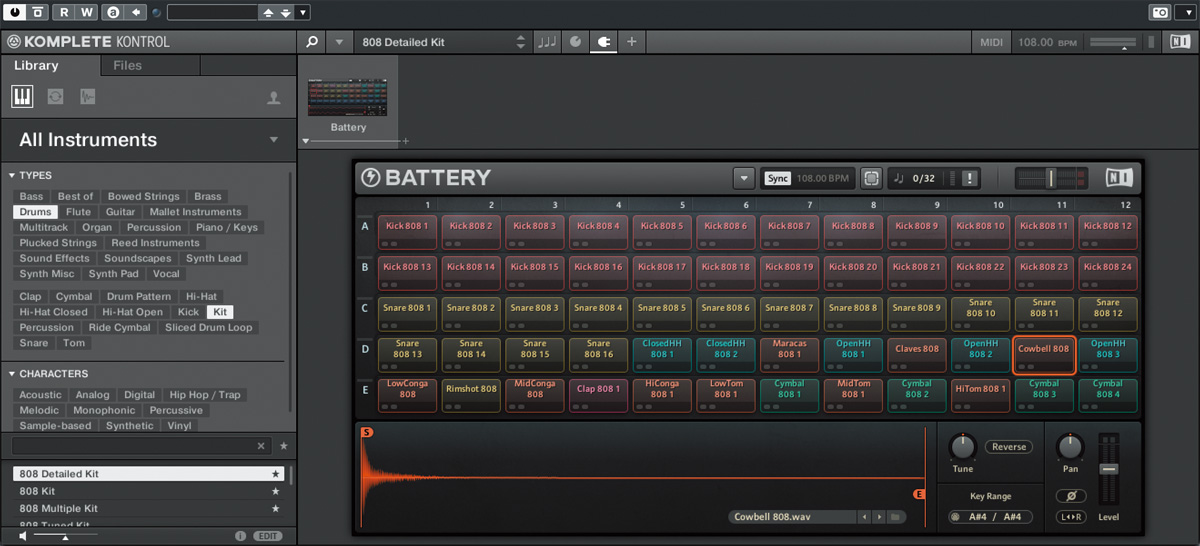The width and height of the screenshot is (1200, 546).
Task: Select the Synth Lead type tag
Action: 214,259
